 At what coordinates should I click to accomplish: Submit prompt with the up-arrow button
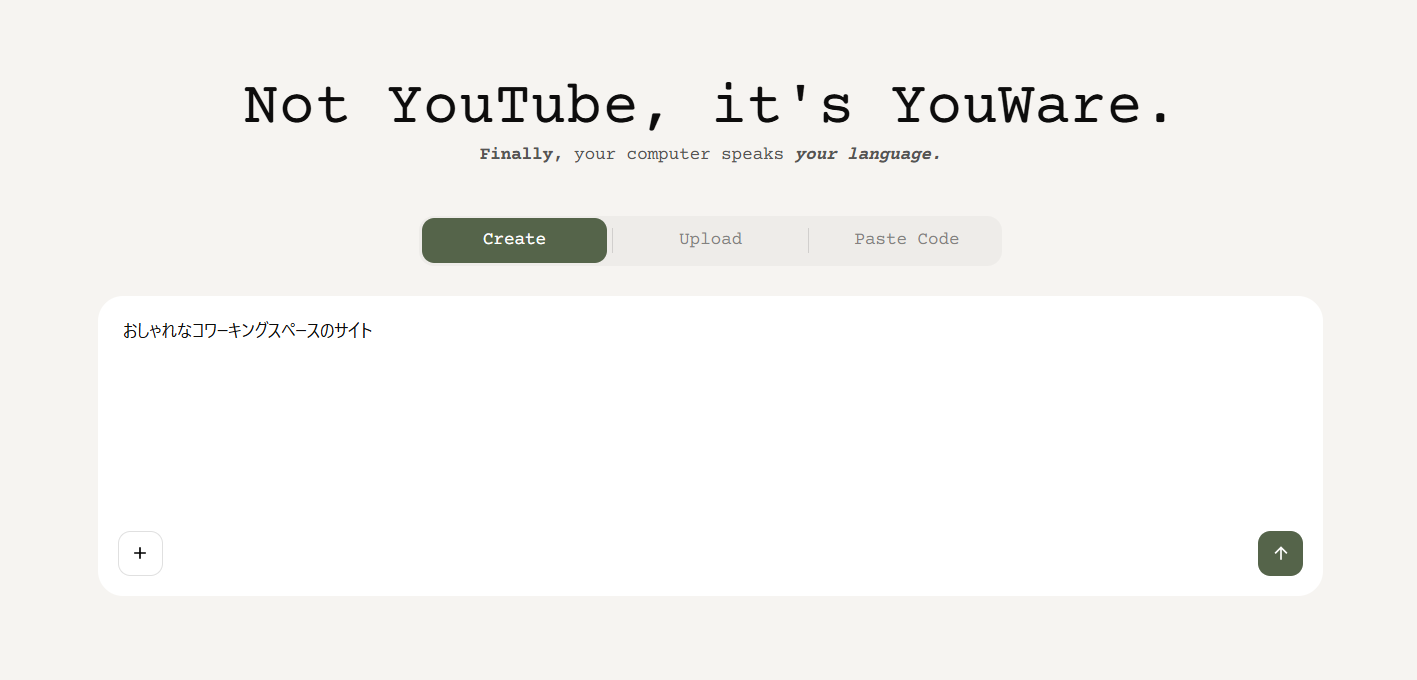point(1280,553)
